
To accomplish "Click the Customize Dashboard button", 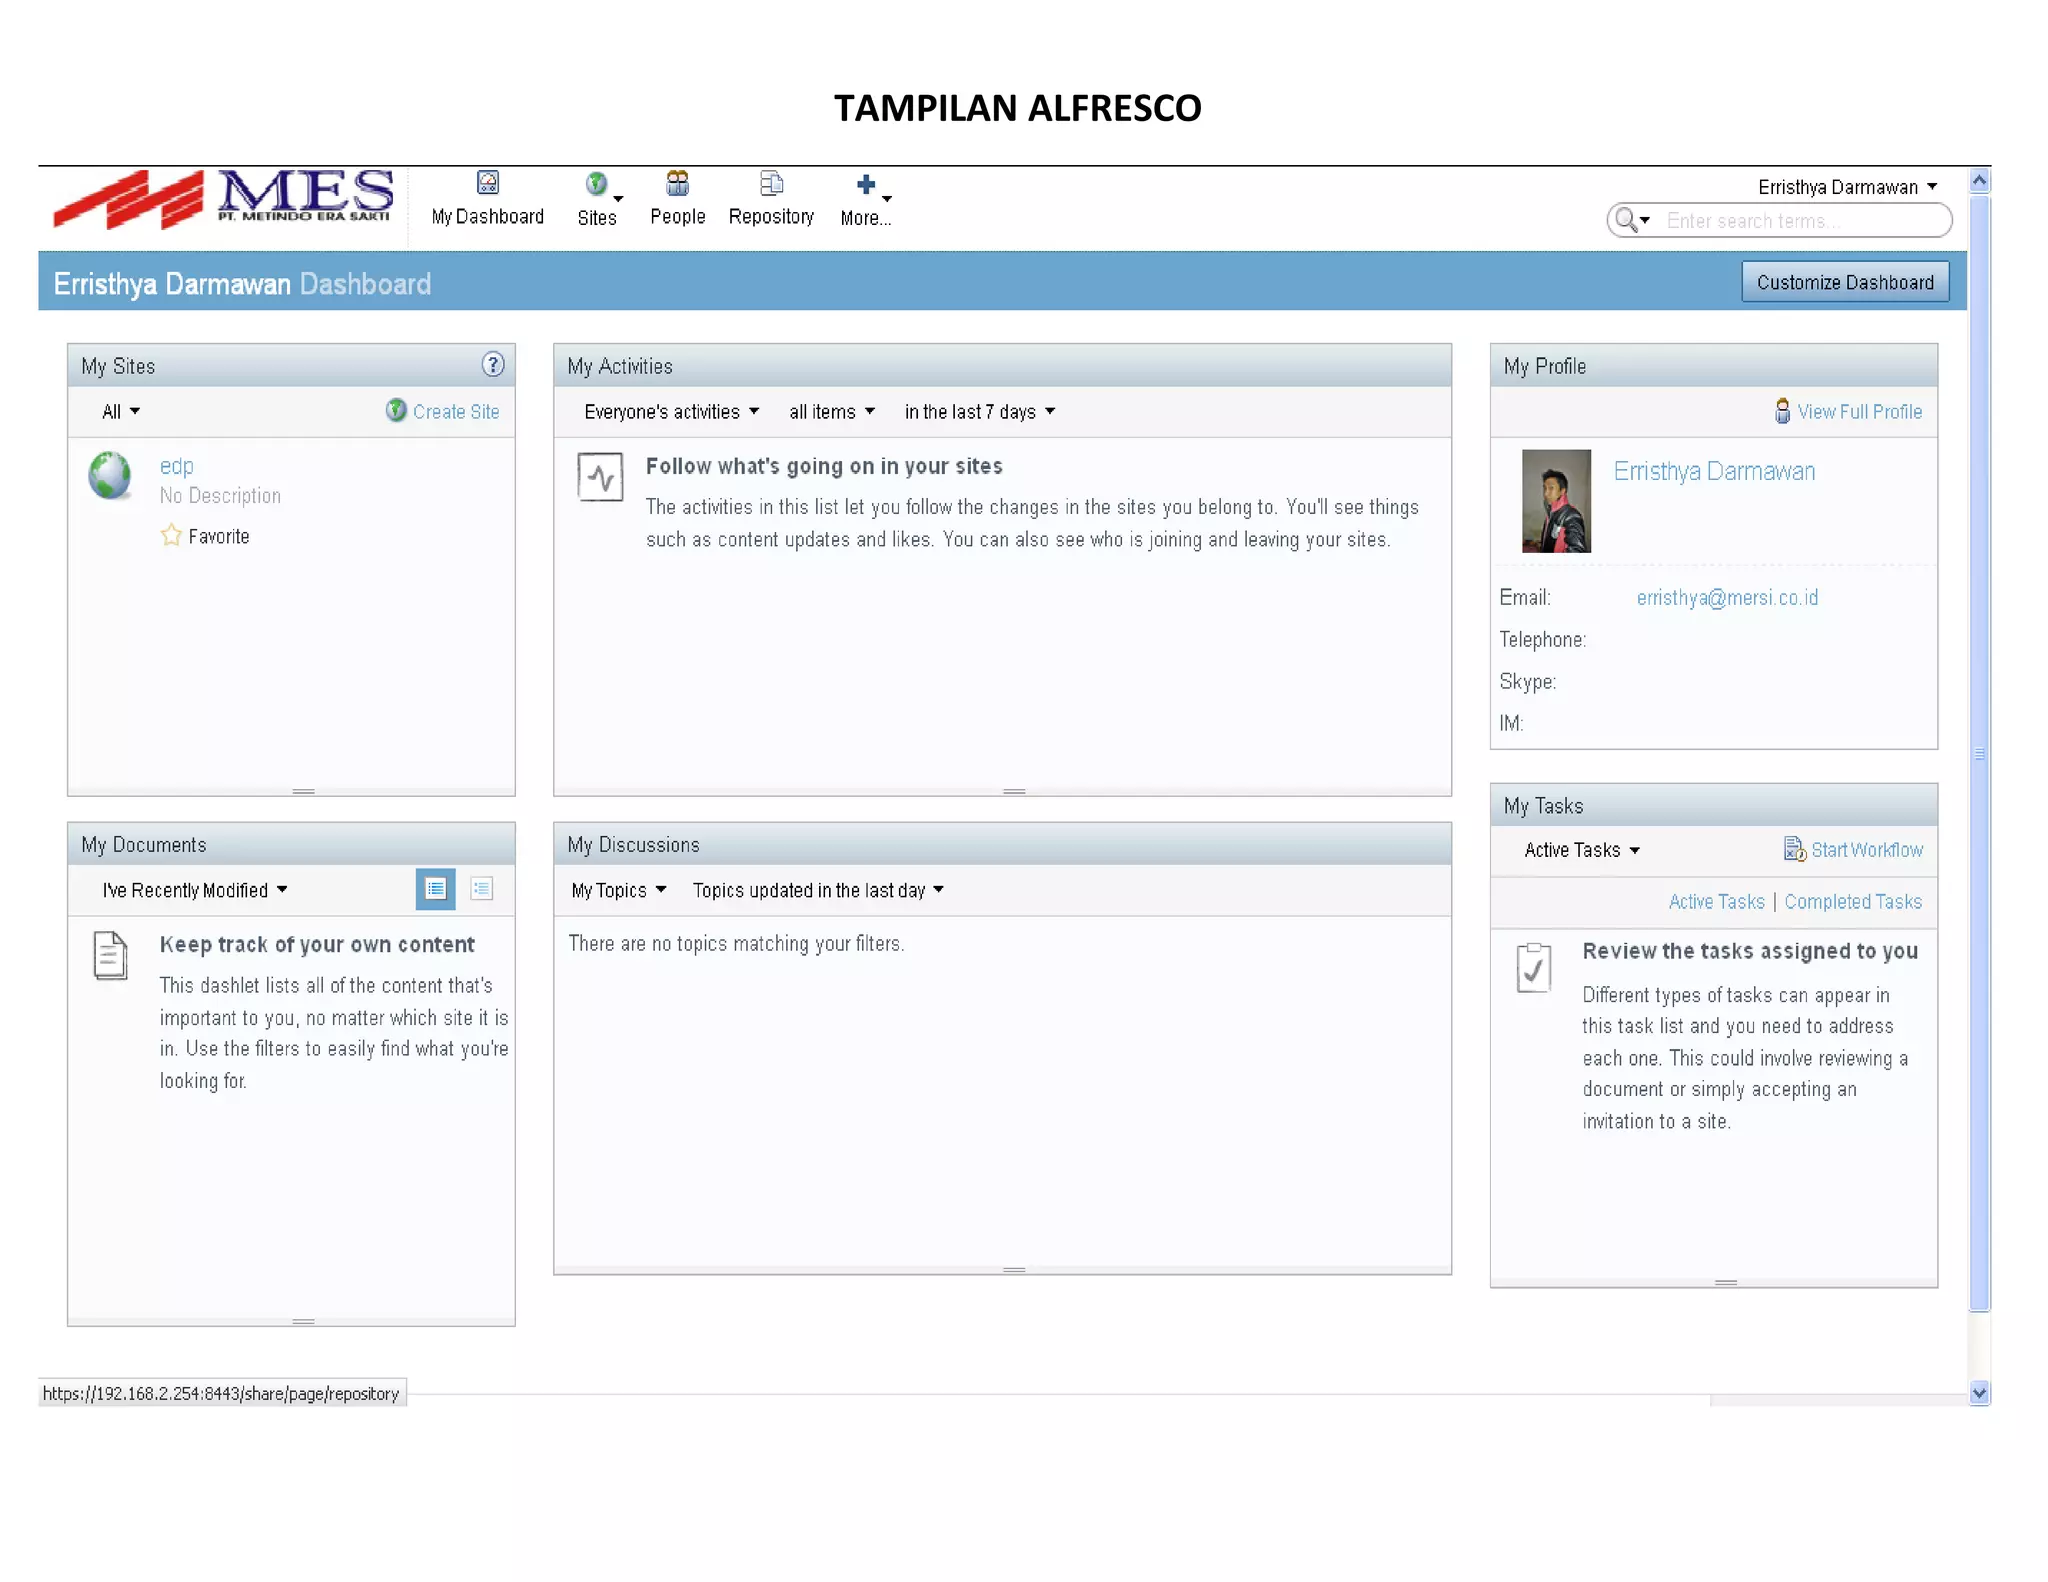I will (1845, 282).
